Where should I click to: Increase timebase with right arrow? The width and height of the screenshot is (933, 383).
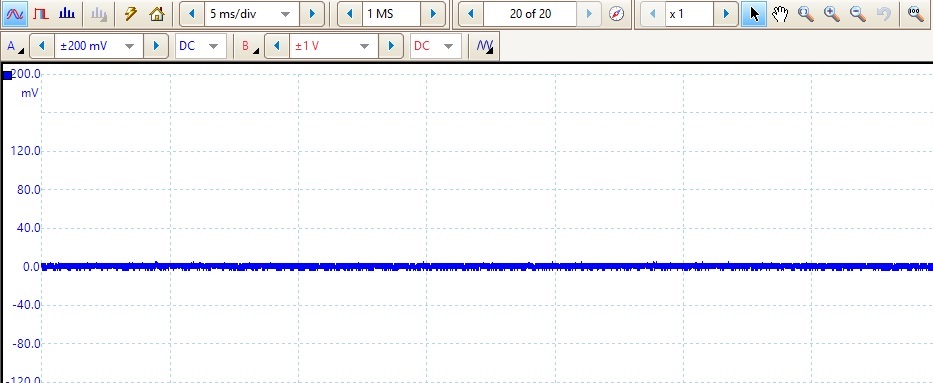point(312,14)
